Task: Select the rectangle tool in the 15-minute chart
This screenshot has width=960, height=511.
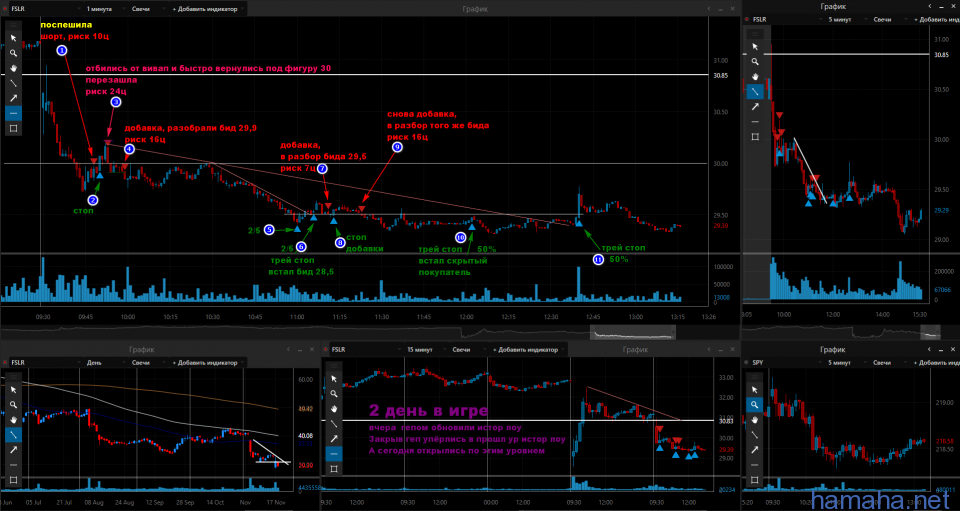Action: (x=334, y=469)
